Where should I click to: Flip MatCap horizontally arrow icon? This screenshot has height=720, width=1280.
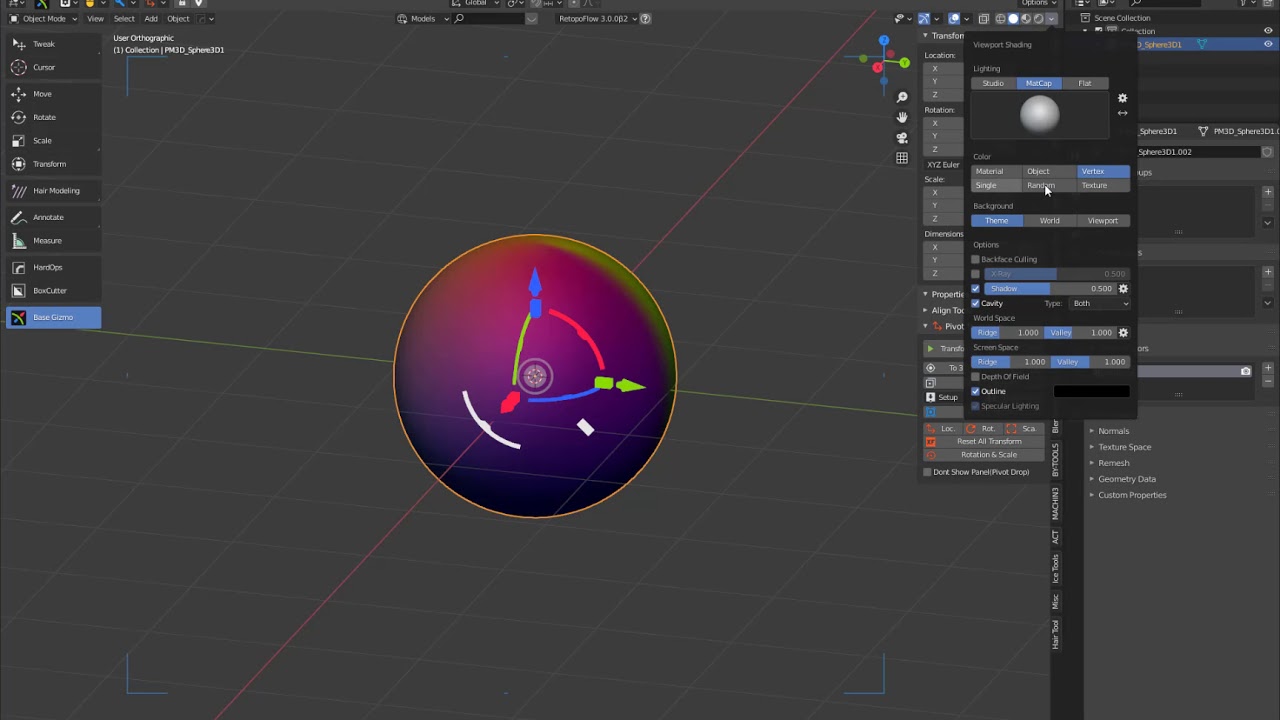[1122, 113]
